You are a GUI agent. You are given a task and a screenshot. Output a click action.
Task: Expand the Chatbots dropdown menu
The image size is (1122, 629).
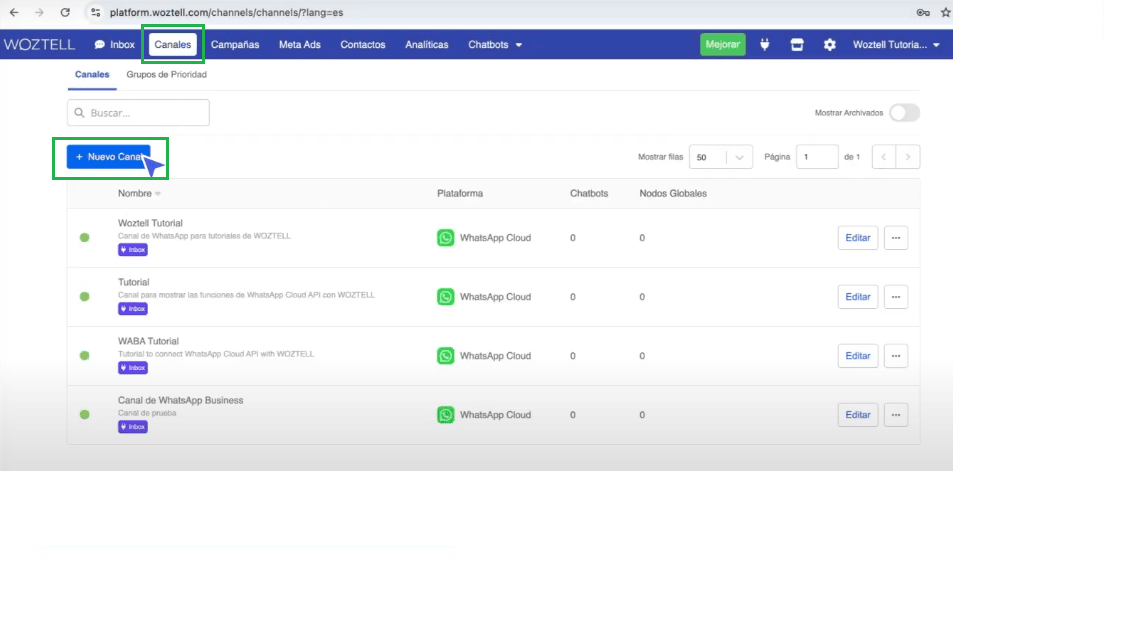[x=494, y=44]
